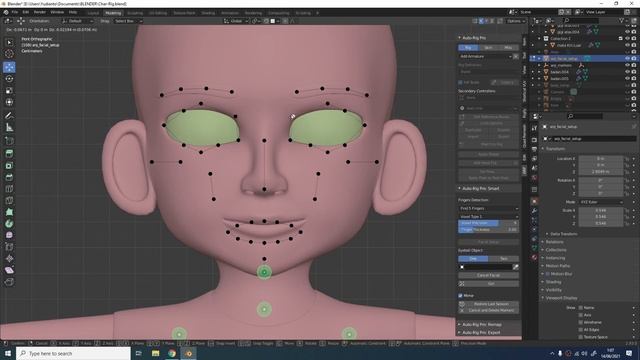Viewport: 640px width, 360px height.
Task: Select the Knife tool
Action: coord(9,200)
